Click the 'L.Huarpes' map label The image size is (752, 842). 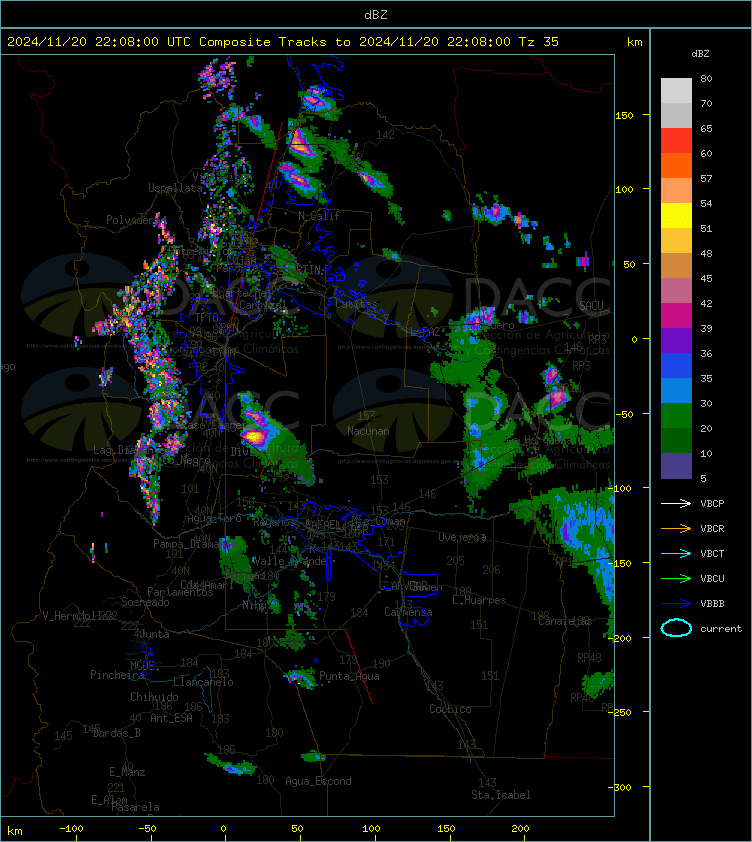[479, 600]
